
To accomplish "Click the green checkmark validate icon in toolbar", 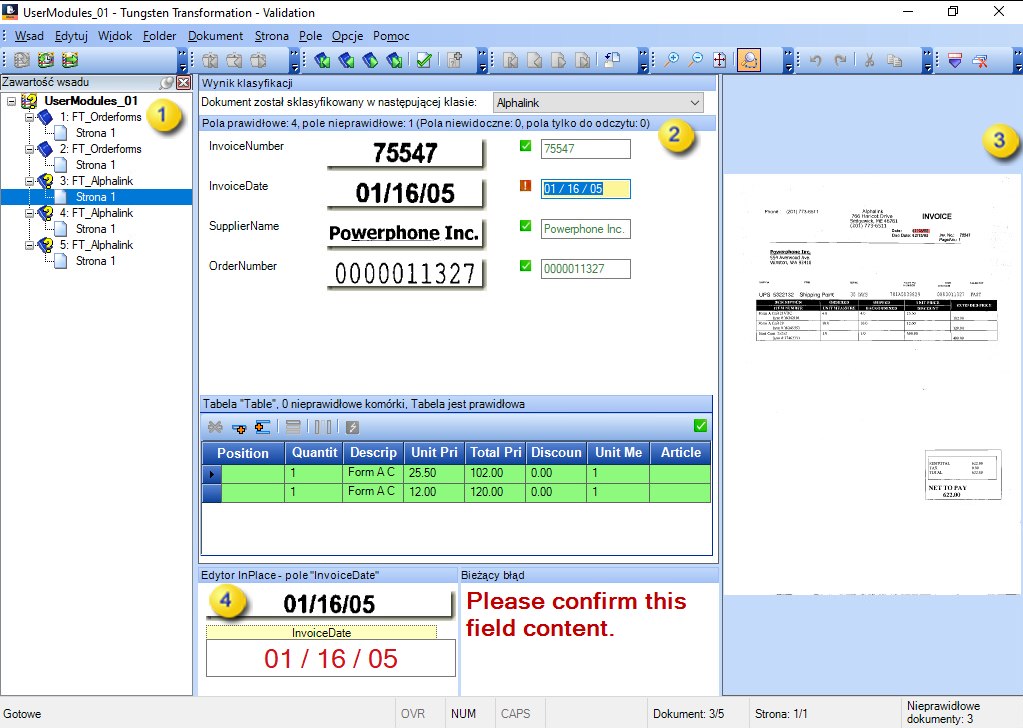I will [x=423, y=60].
